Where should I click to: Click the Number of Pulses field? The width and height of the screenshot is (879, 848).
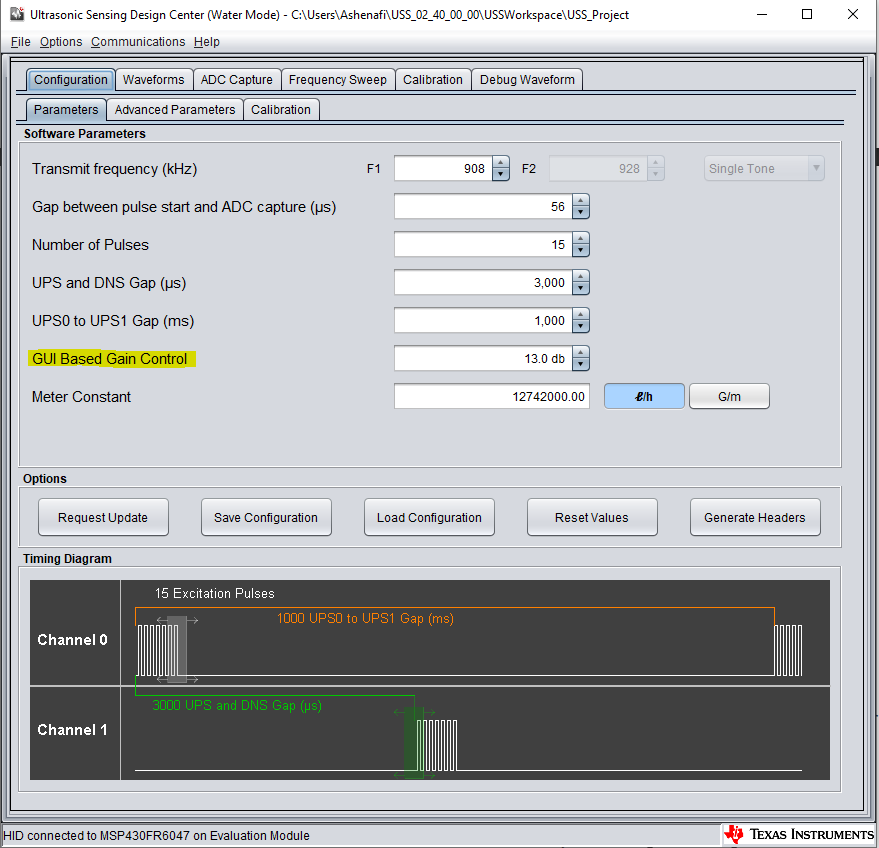coord(483,245)
